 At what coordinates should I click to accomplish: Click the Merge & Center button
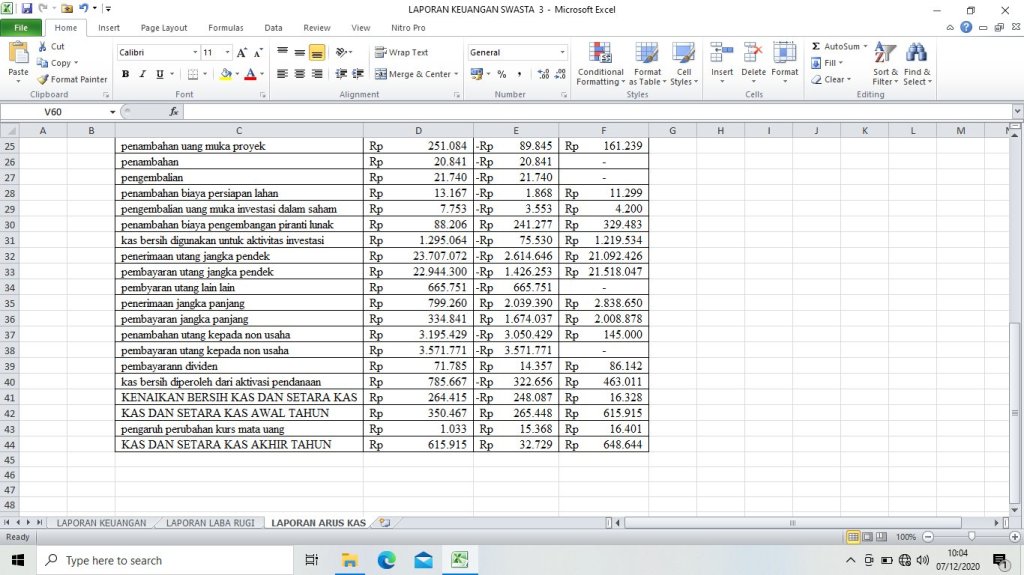[x=414, y=74]
